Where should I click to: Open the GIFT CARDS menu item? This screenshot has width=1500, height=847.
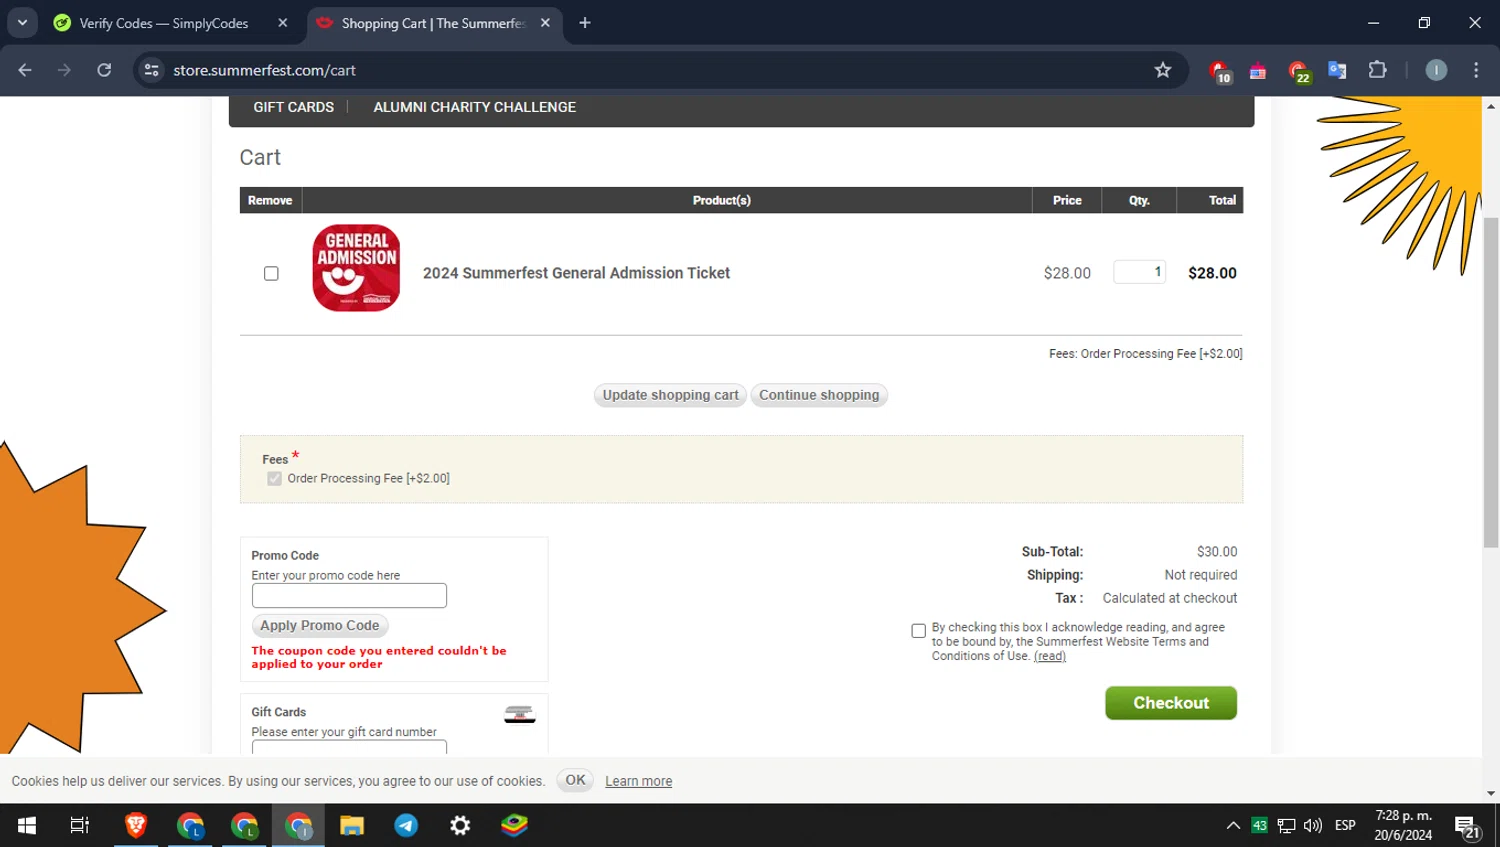click(x=293, y=107)
